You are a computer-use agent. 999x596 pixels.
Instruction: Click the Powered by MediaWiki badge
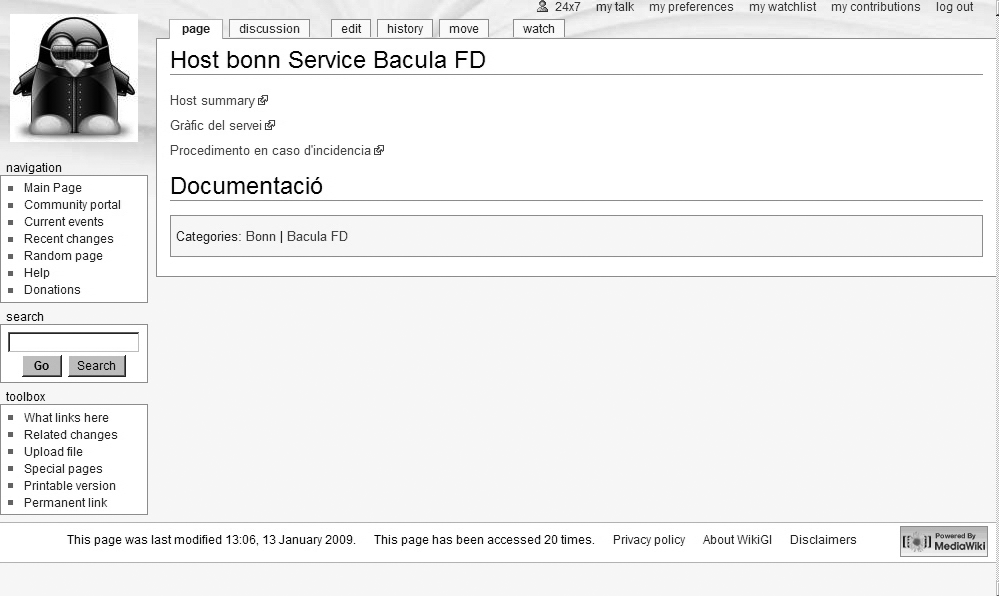coord(943,541)
